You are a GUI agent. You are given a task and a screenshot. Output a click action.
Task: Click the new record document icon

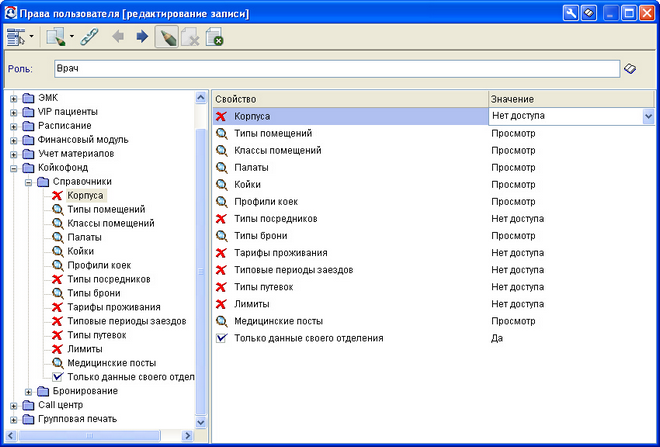pyautogui.click(x=56, y=37)
